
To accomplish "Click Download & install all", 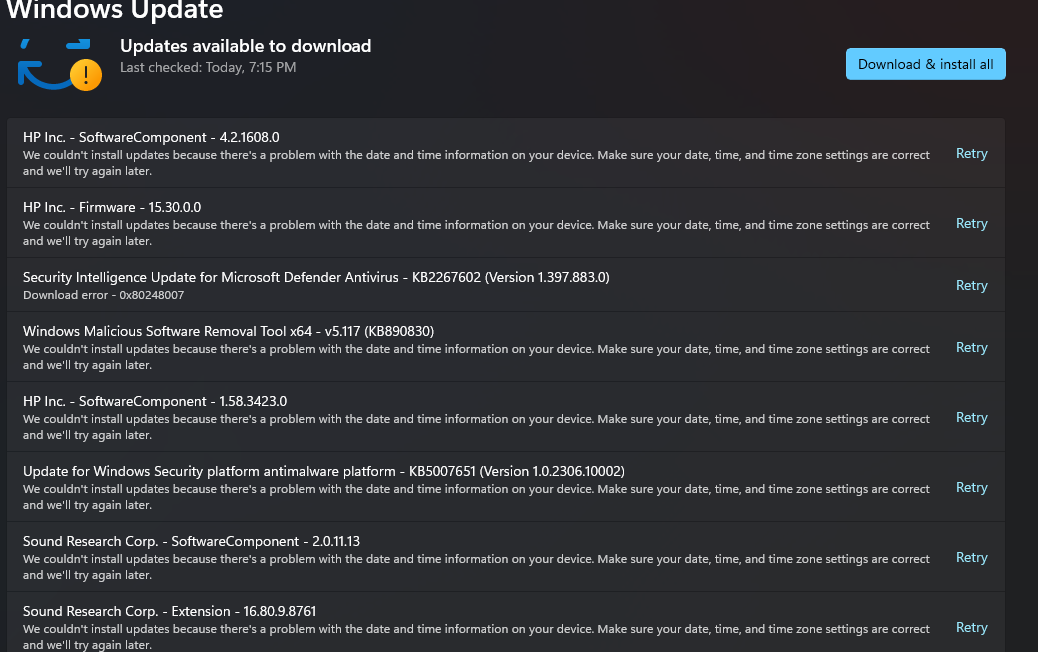I will [925, 63].
